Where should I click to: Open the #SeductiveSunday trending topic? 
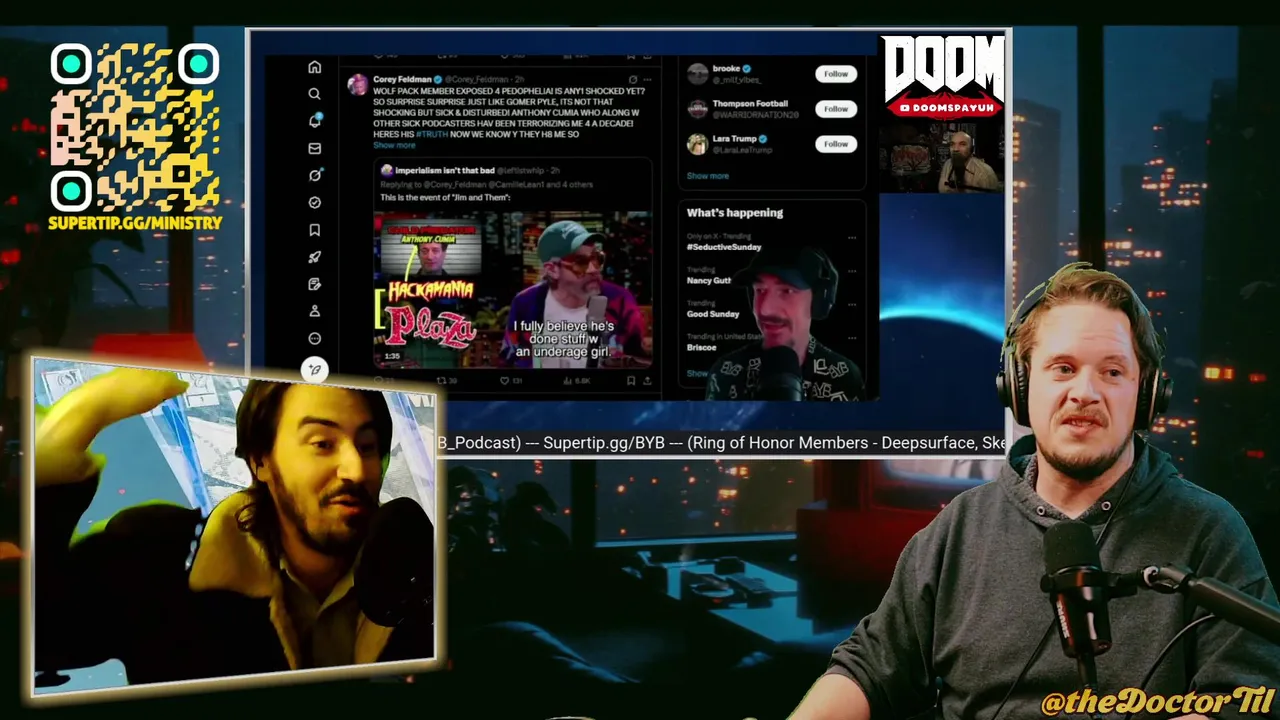[724, 247]
